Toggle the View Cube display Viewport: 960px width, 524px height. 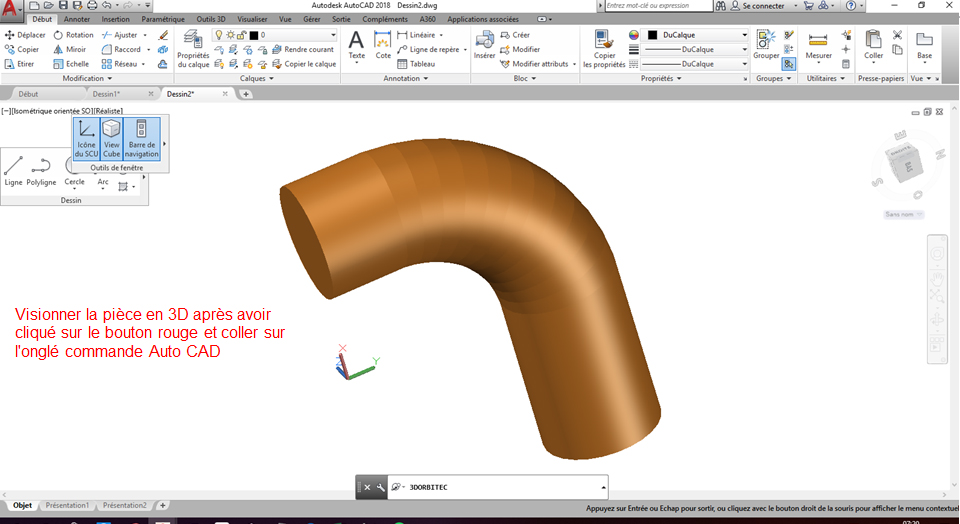point(112,137)
